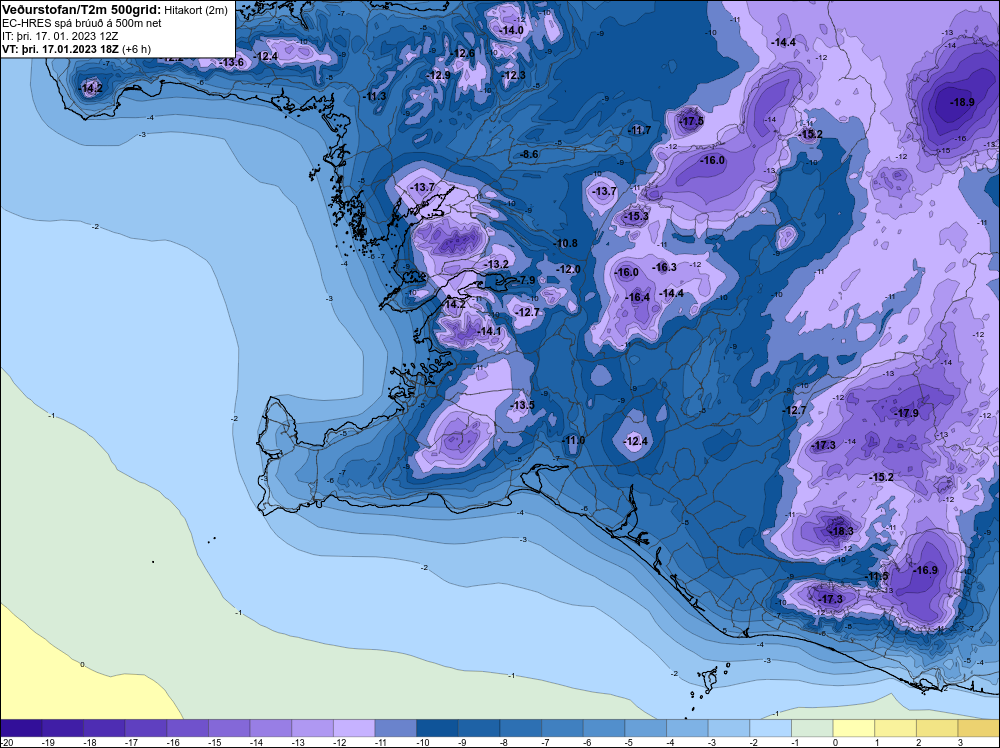Select the -16.3 temperature value
Screen dimensions: 1000x748
pyautogui.click(x=665, y=267)
